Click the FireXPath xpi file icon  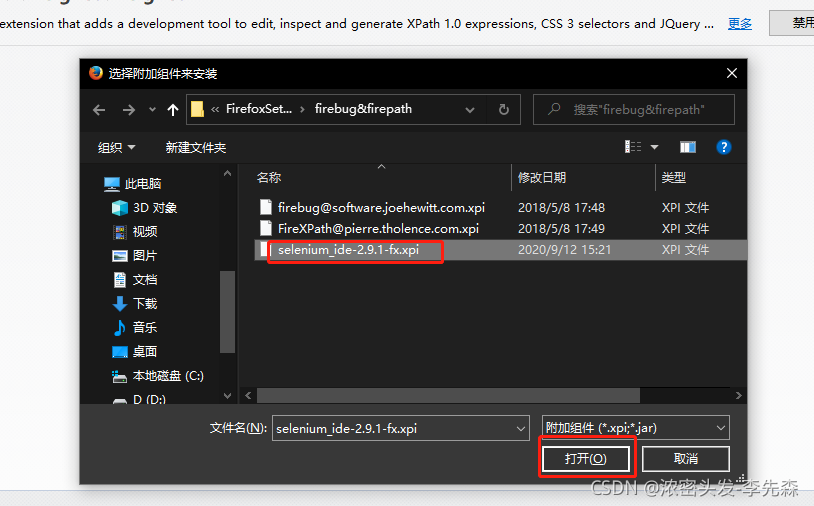[x=266, y=228]
